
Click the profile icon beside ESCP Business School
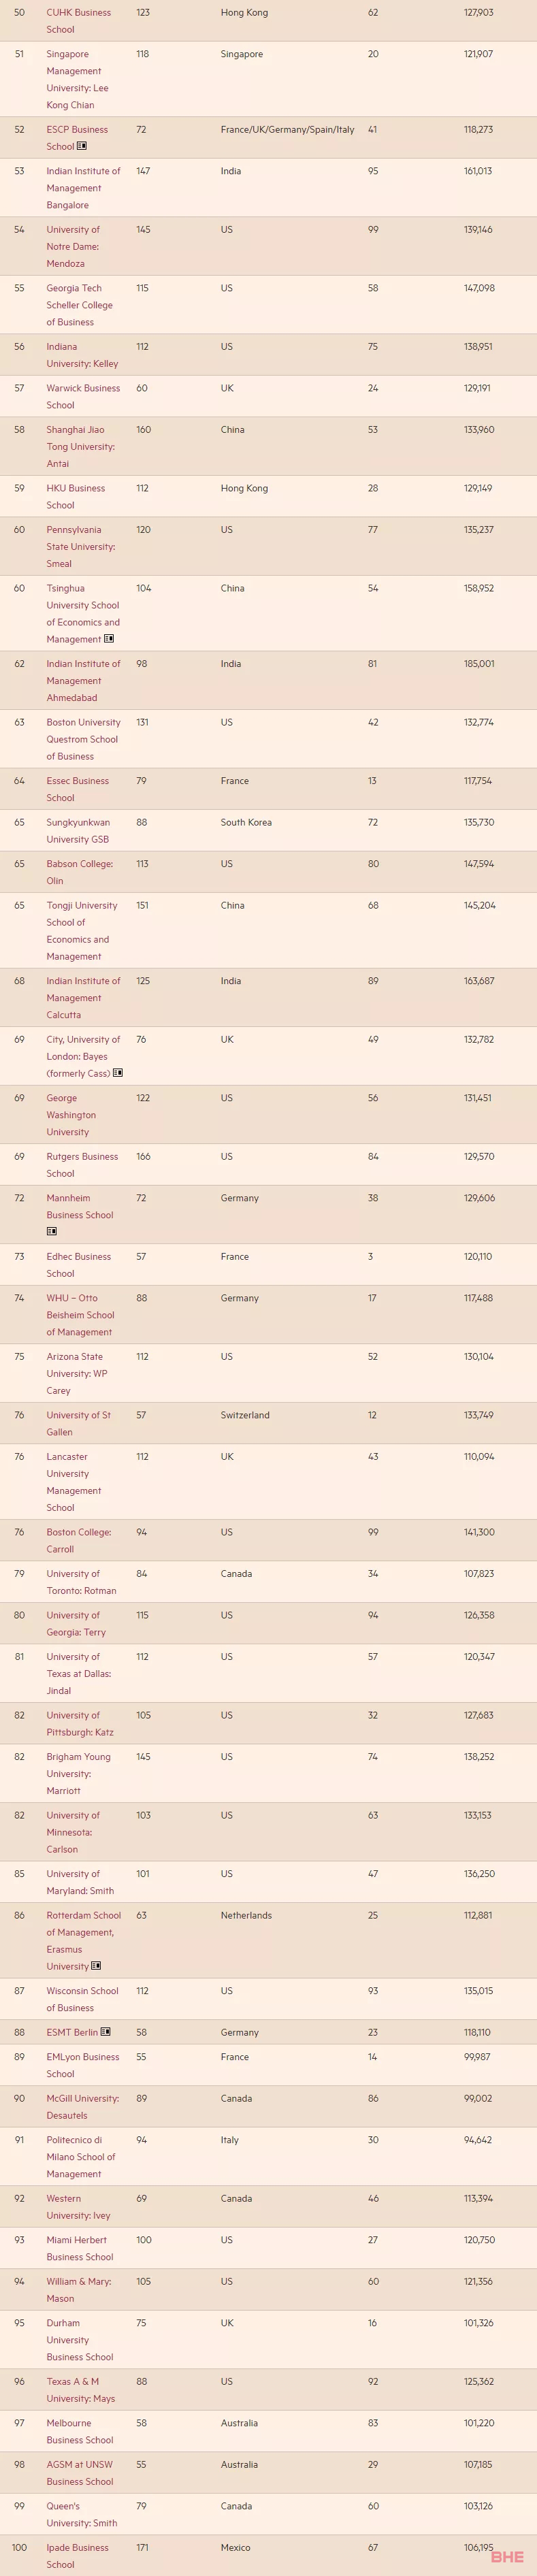click(x=82, y=146)
